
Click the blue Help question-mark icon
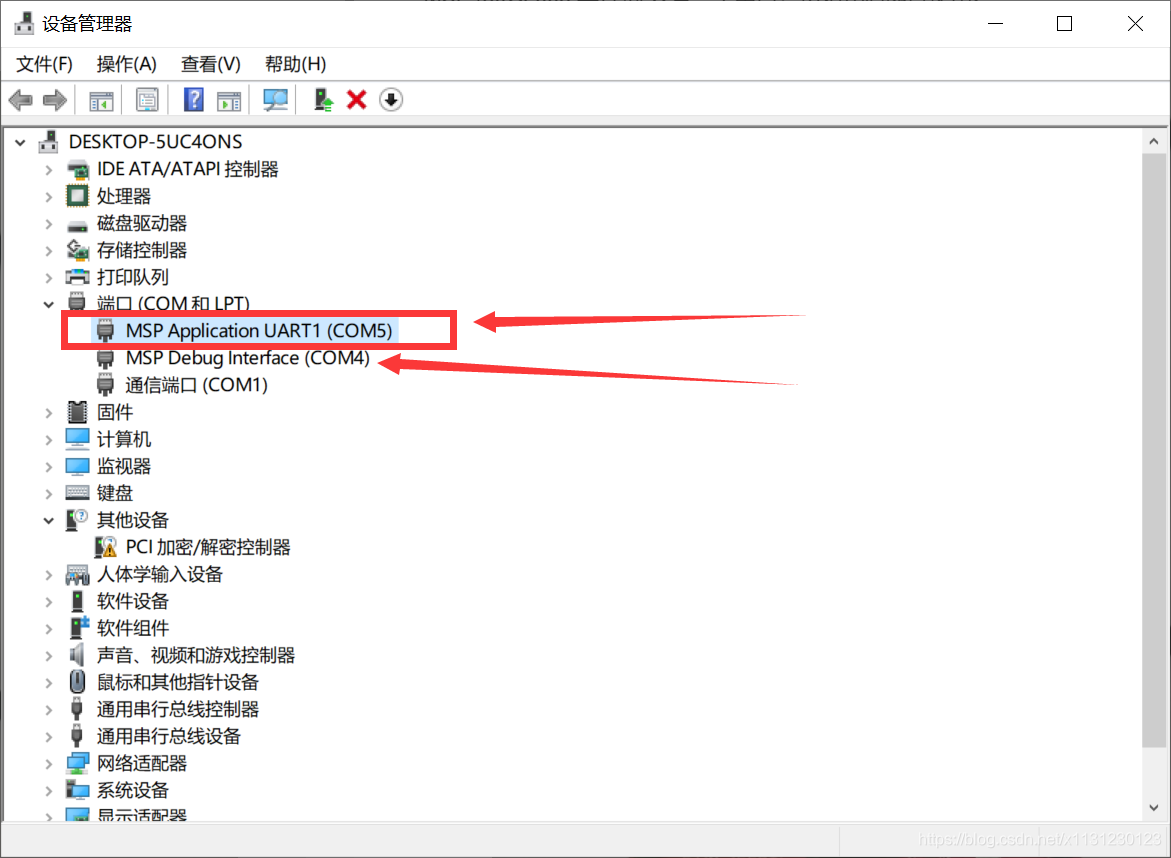pyautogui.click(x=193, y=99)
